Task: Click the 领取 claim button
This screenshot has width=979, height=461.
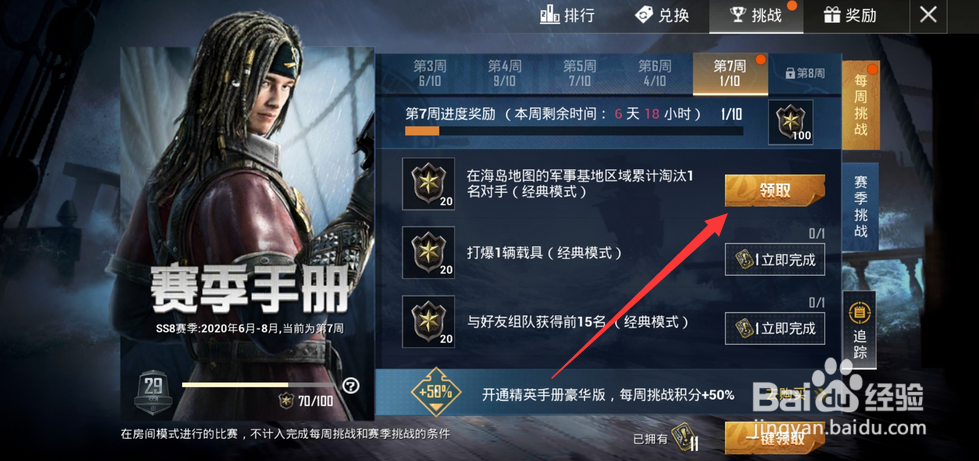Action: pyautogui.click(x=774, y=191)
